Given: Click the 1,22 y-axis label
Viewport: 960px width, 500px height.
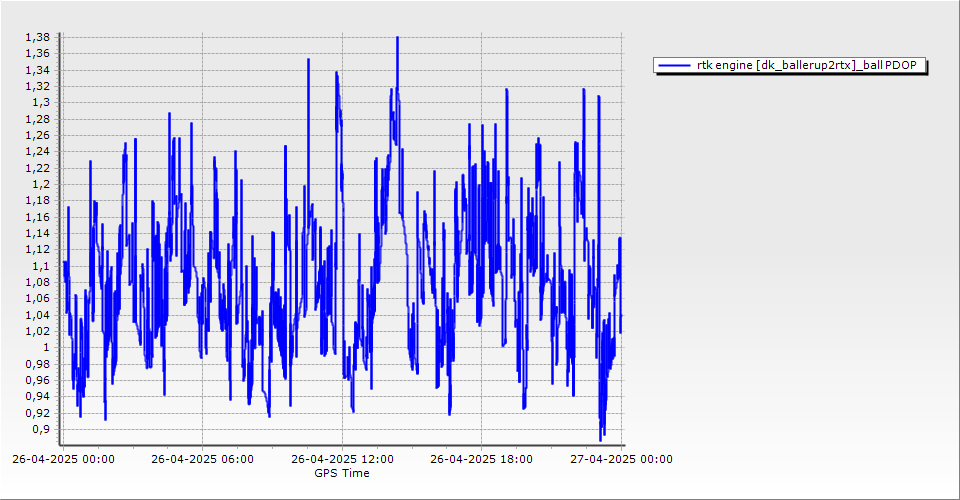Looking at the screenshot, I should (37, 168).
